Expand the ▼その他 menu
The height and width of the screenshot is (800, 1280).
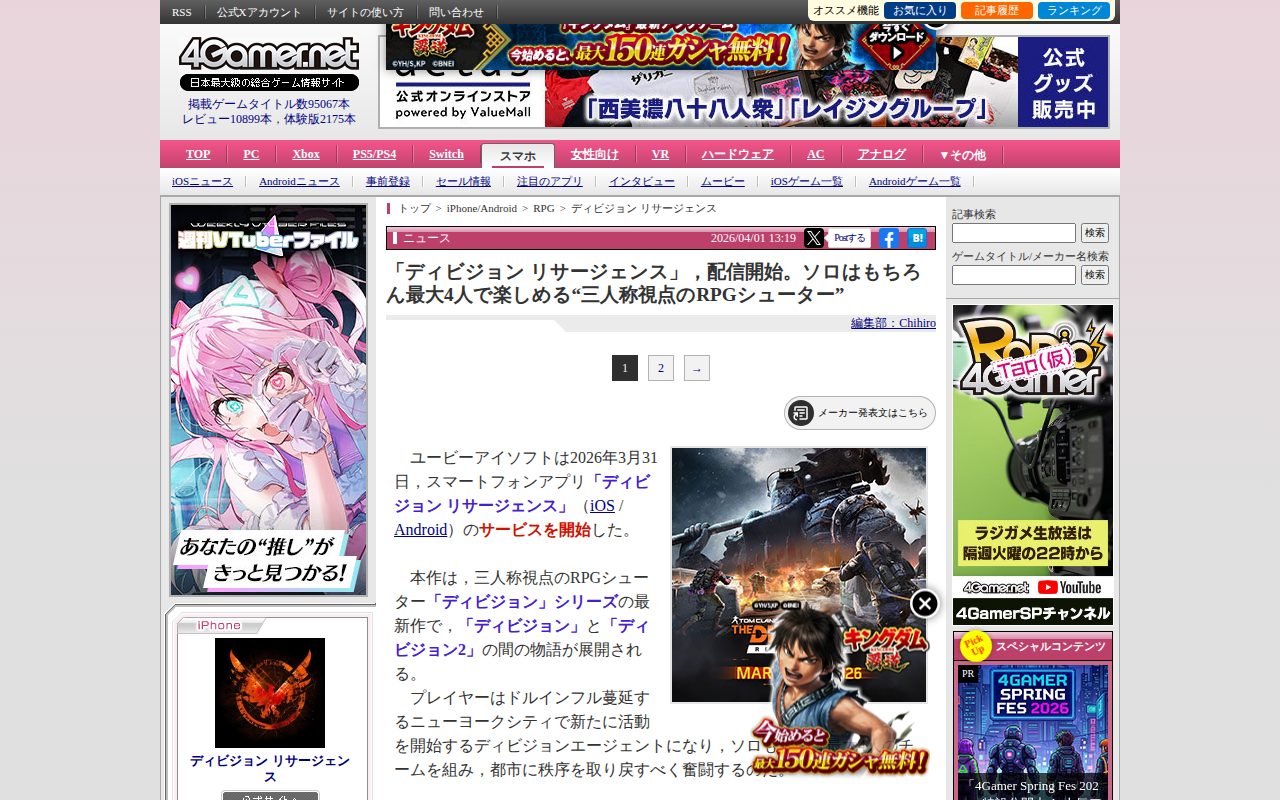pos(962,155)
